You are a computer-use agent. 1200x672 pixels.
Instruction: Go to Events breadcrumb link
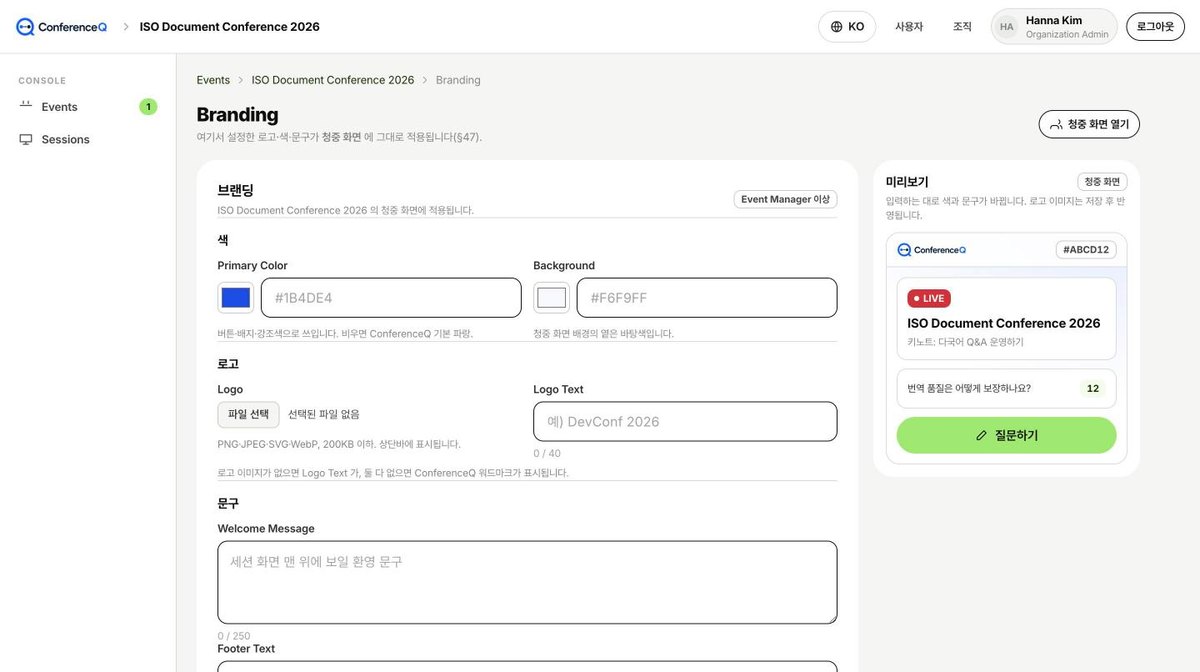(213, 80)
